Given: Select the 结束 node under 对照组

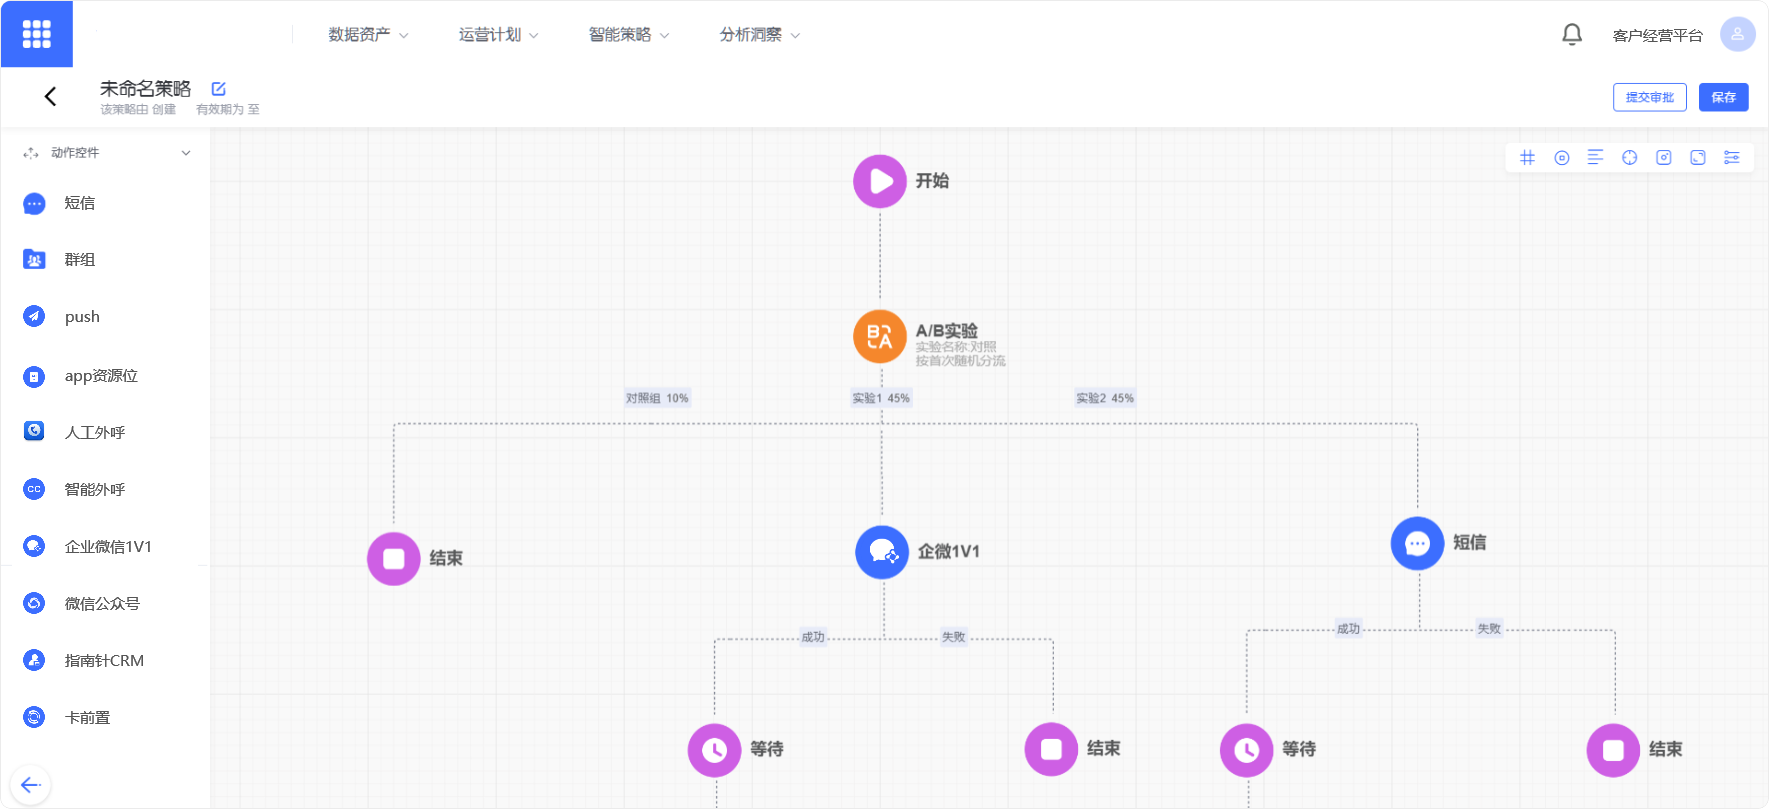Looking at the screenshot, I should click(x=394, y=558).
